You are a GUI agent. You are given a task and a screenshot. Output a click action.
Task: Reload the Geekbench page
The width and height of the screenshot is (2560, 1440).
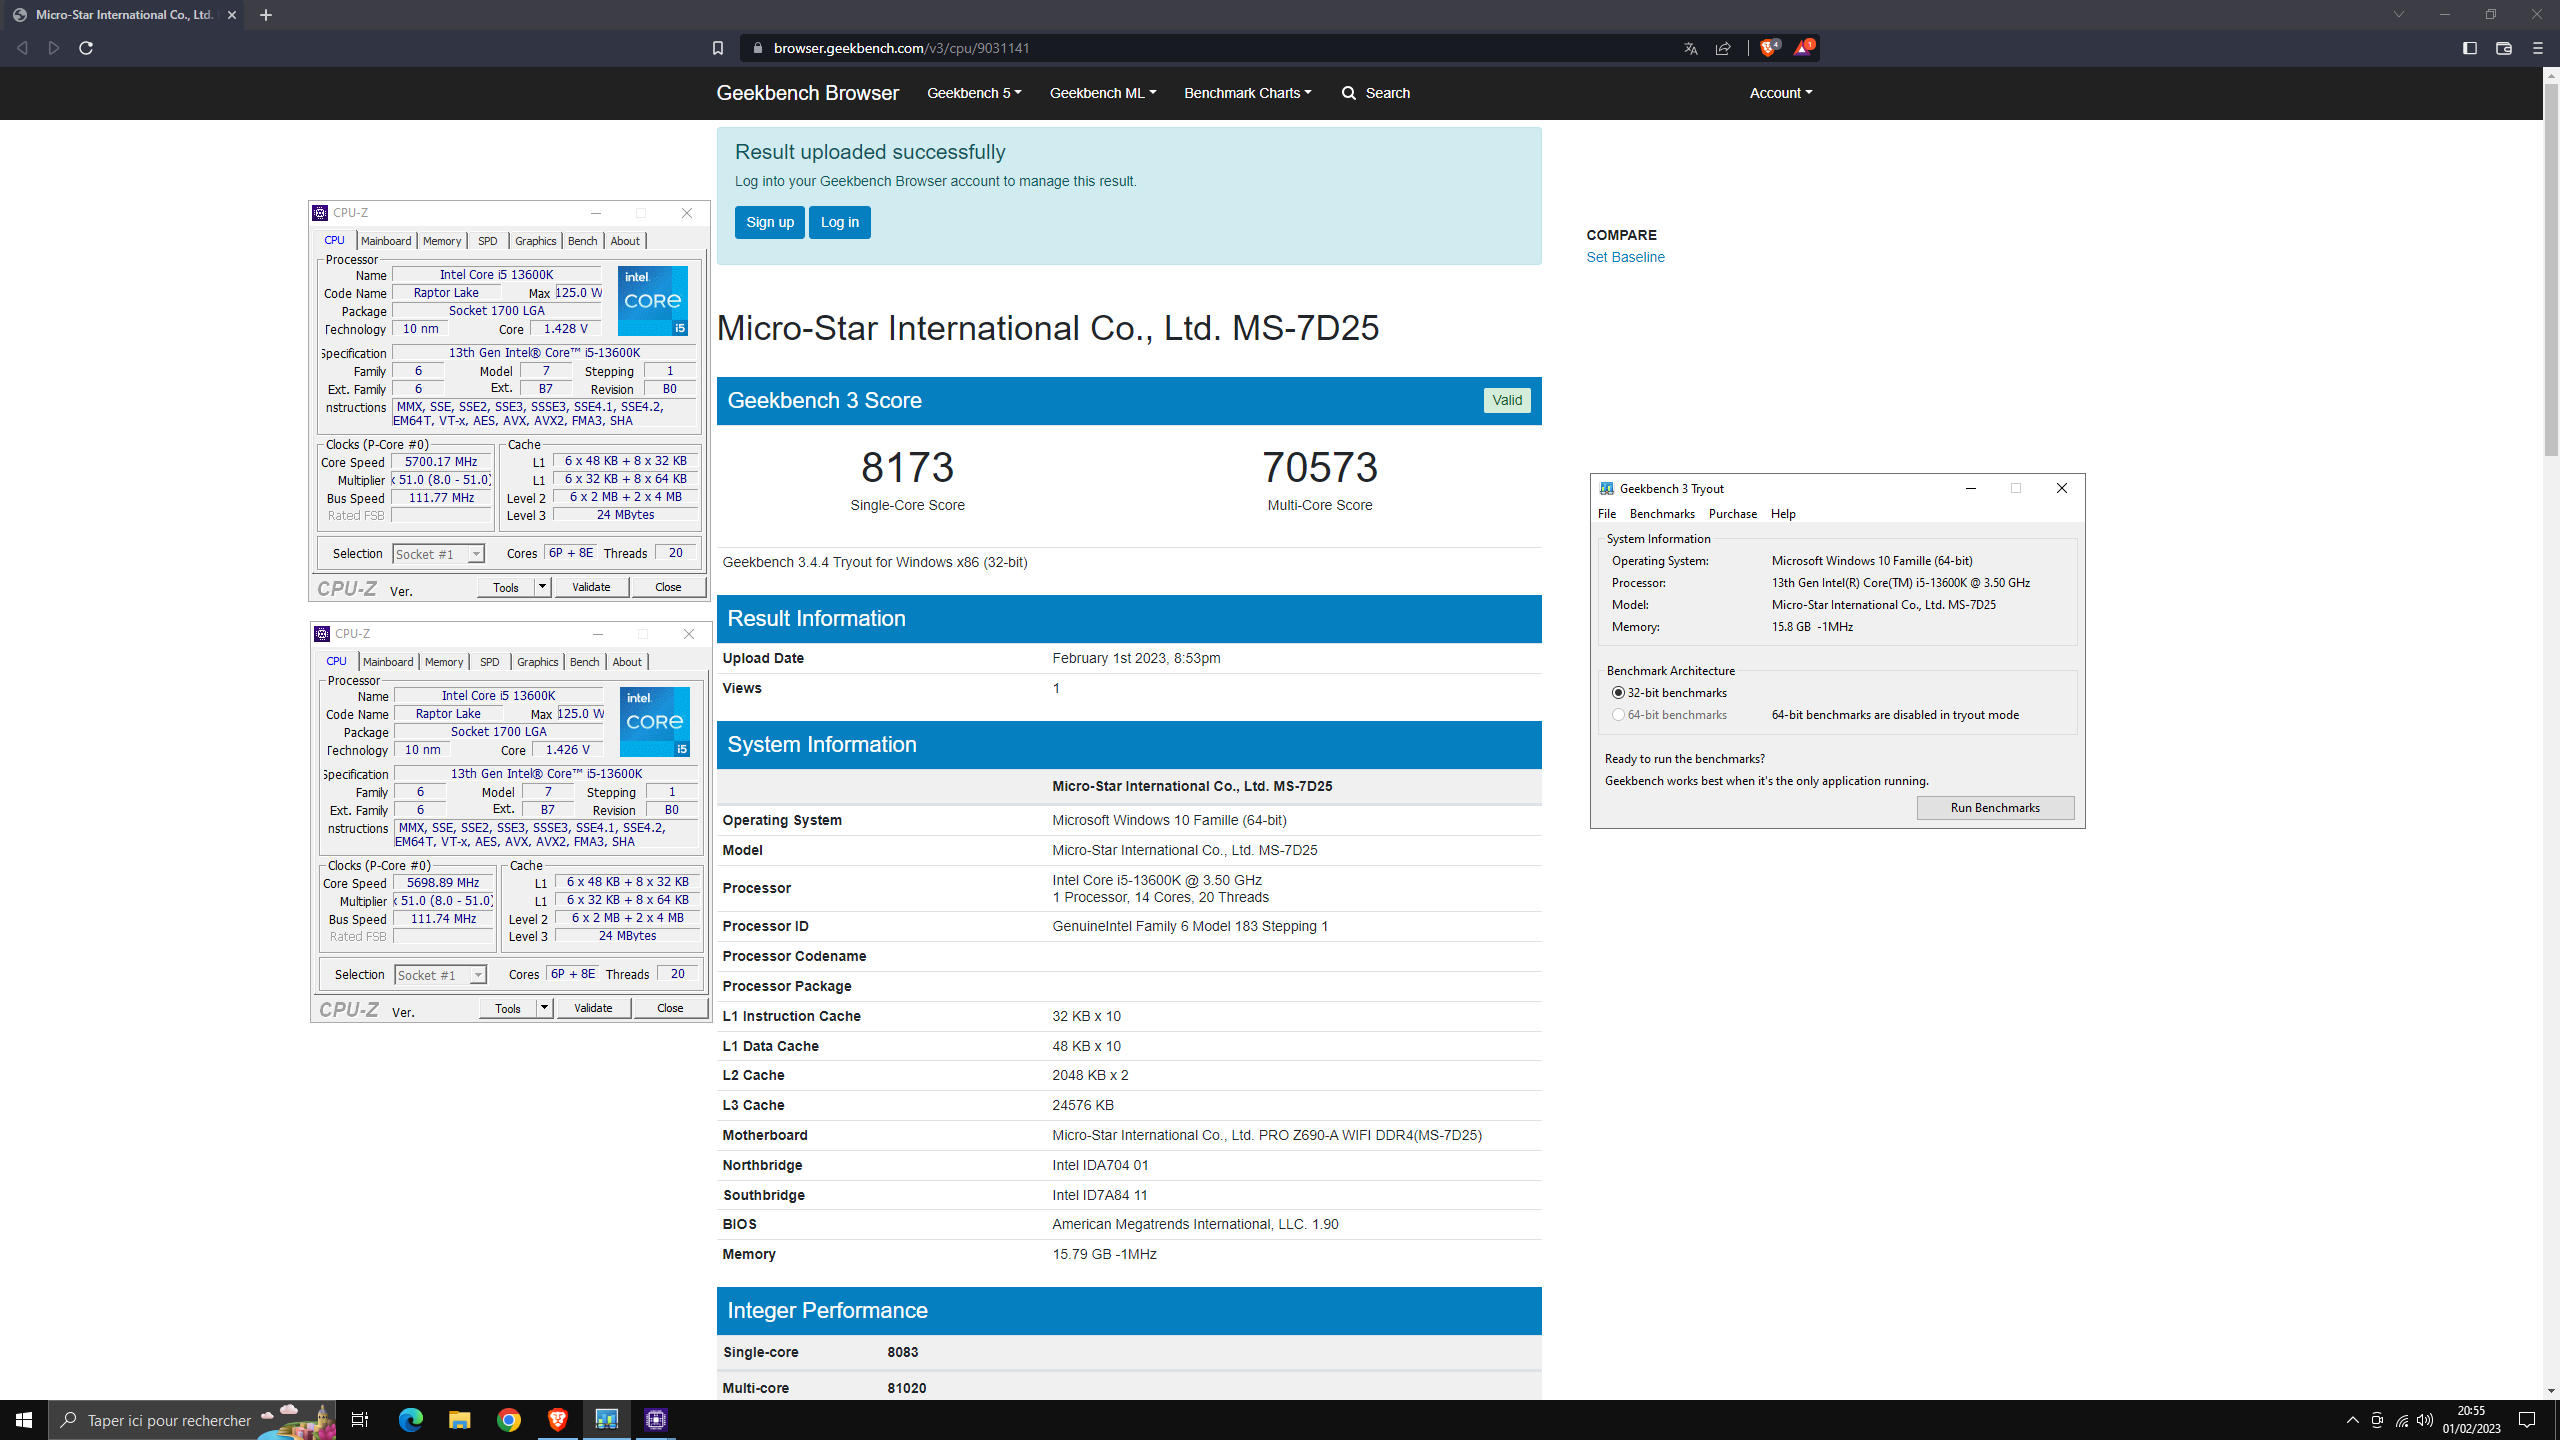tap(86, 48)
